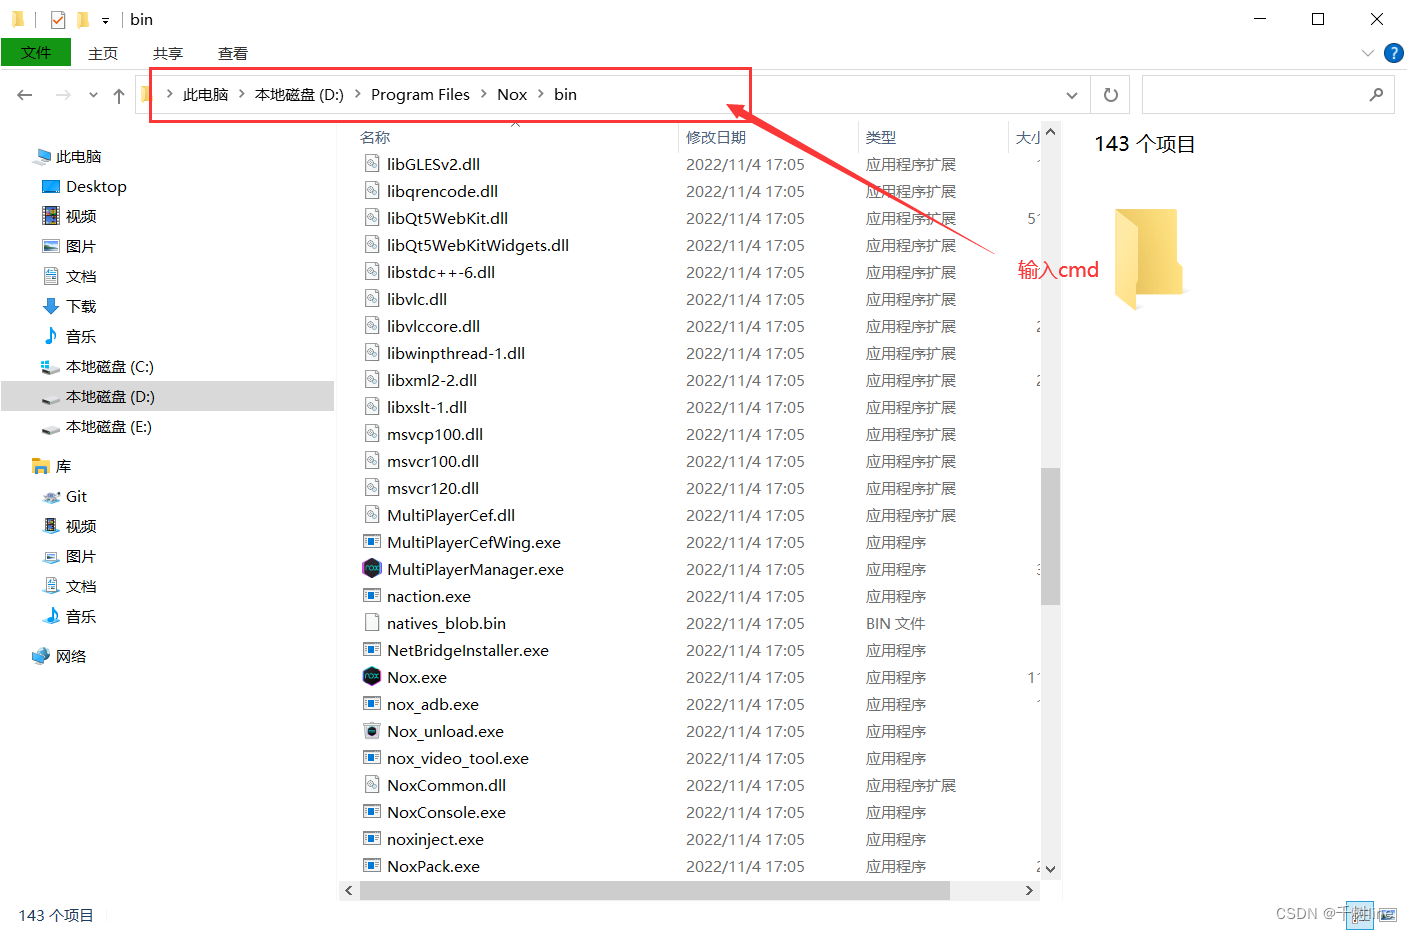Select 此电脑 in the navigation pane

78,157
